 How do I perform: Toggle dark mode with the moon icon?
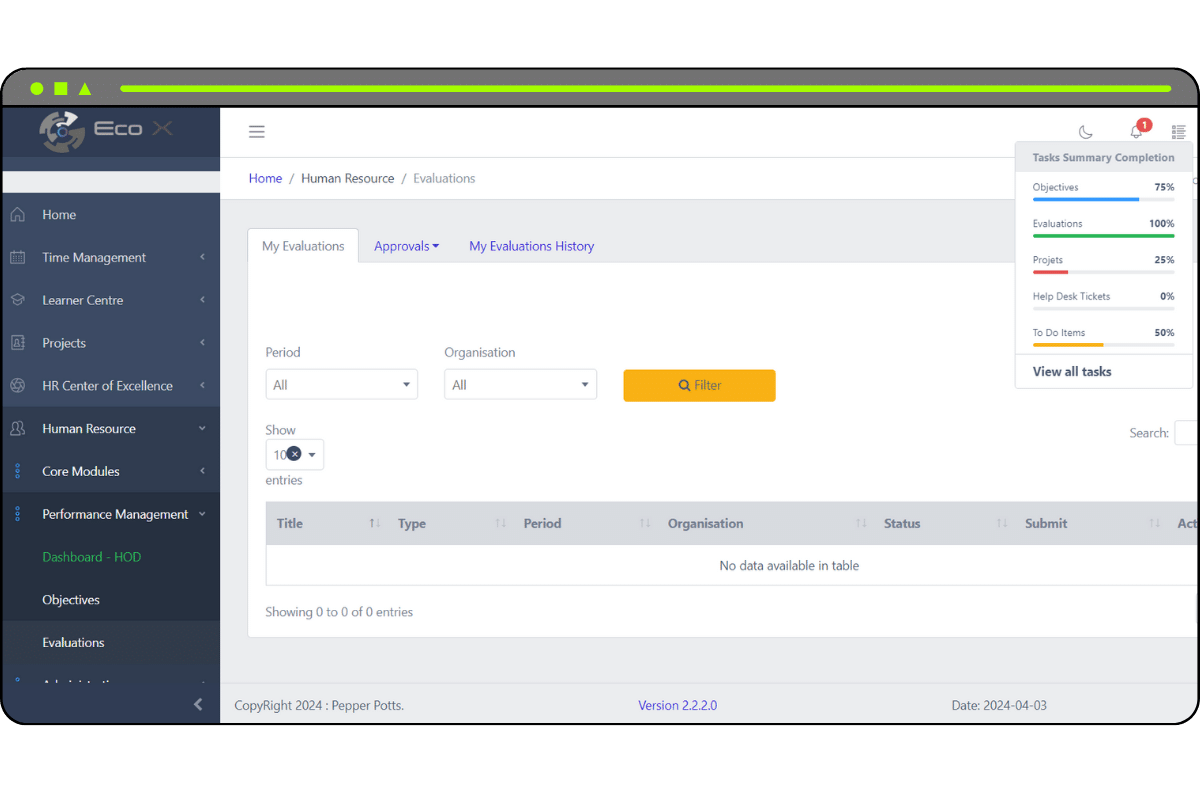pos(1086,131)
